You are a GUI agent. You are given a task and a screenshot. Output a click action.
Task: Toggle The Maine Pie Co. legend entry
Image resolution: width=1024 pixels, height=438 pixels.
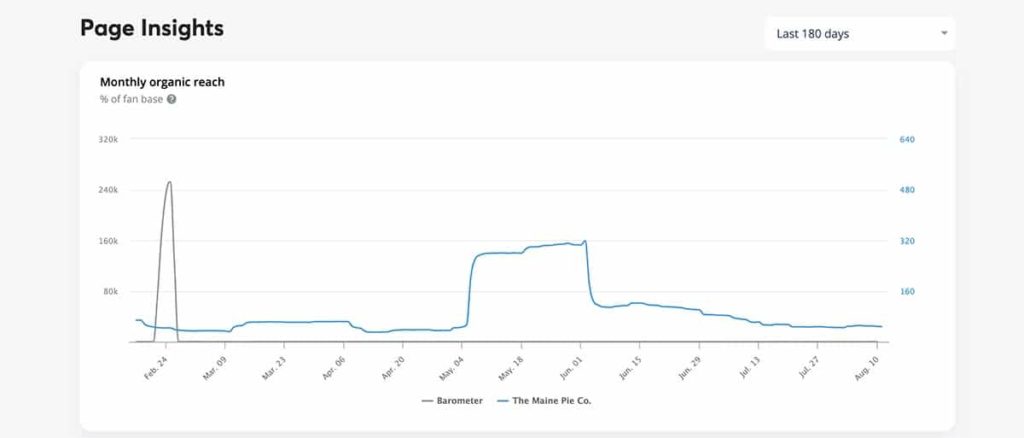click(559, 401)
